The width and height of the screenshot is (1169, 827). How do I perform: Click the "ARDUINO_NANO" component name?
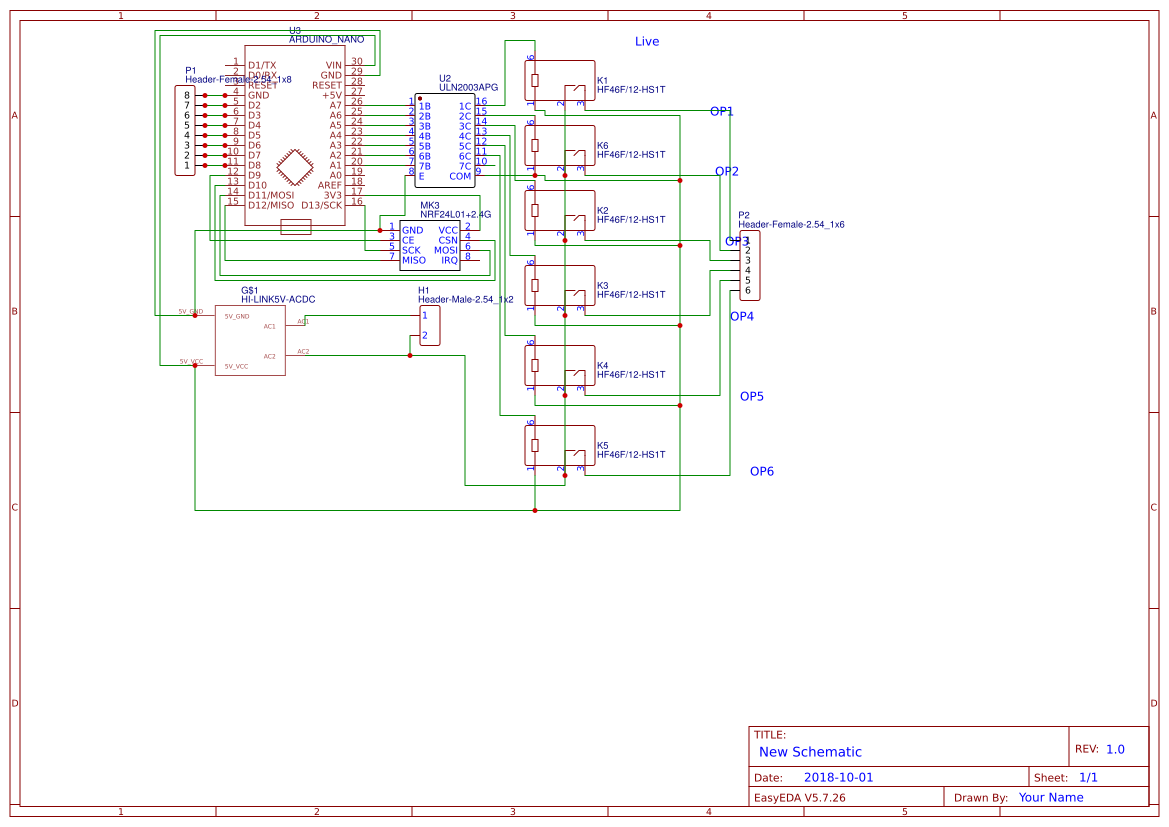pos(327,40)
